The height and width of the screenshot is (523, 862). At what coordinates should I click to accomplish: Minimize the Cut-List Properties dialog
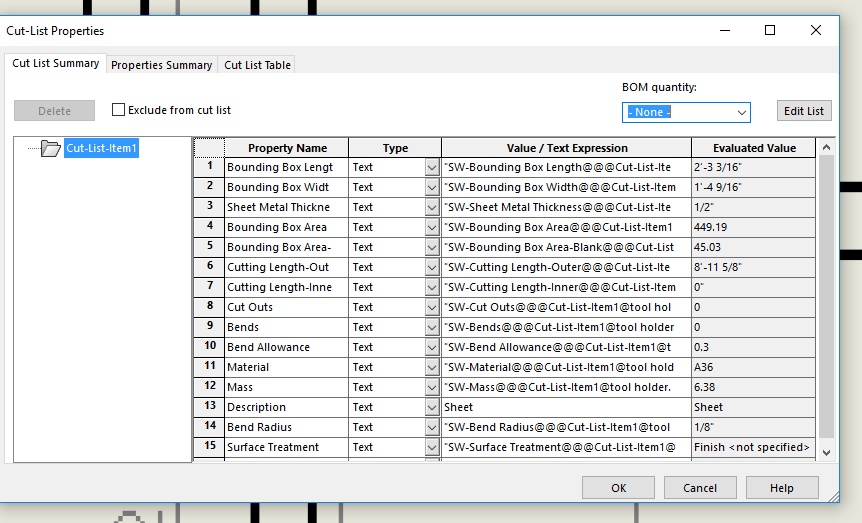tap(725, 30)
